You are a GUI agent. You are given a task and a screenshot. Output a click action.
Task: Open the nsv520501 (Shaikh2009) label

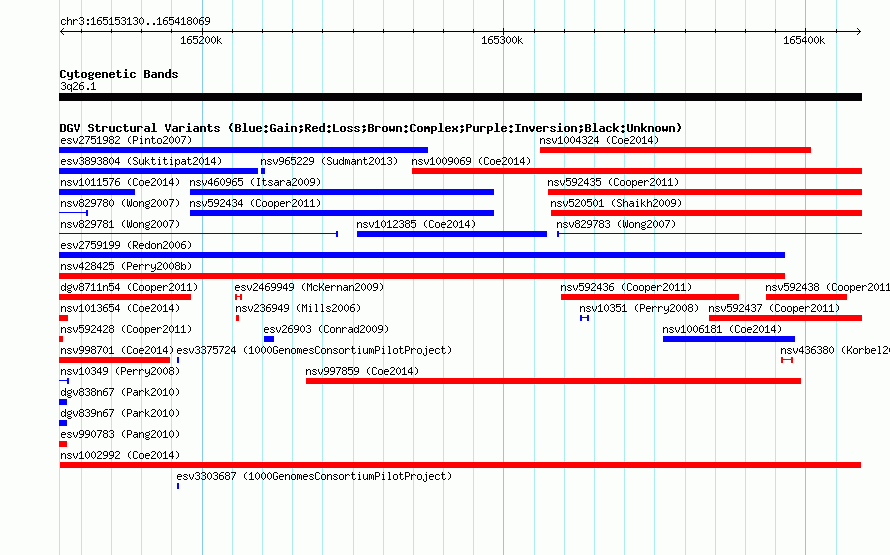coord(616,203)
